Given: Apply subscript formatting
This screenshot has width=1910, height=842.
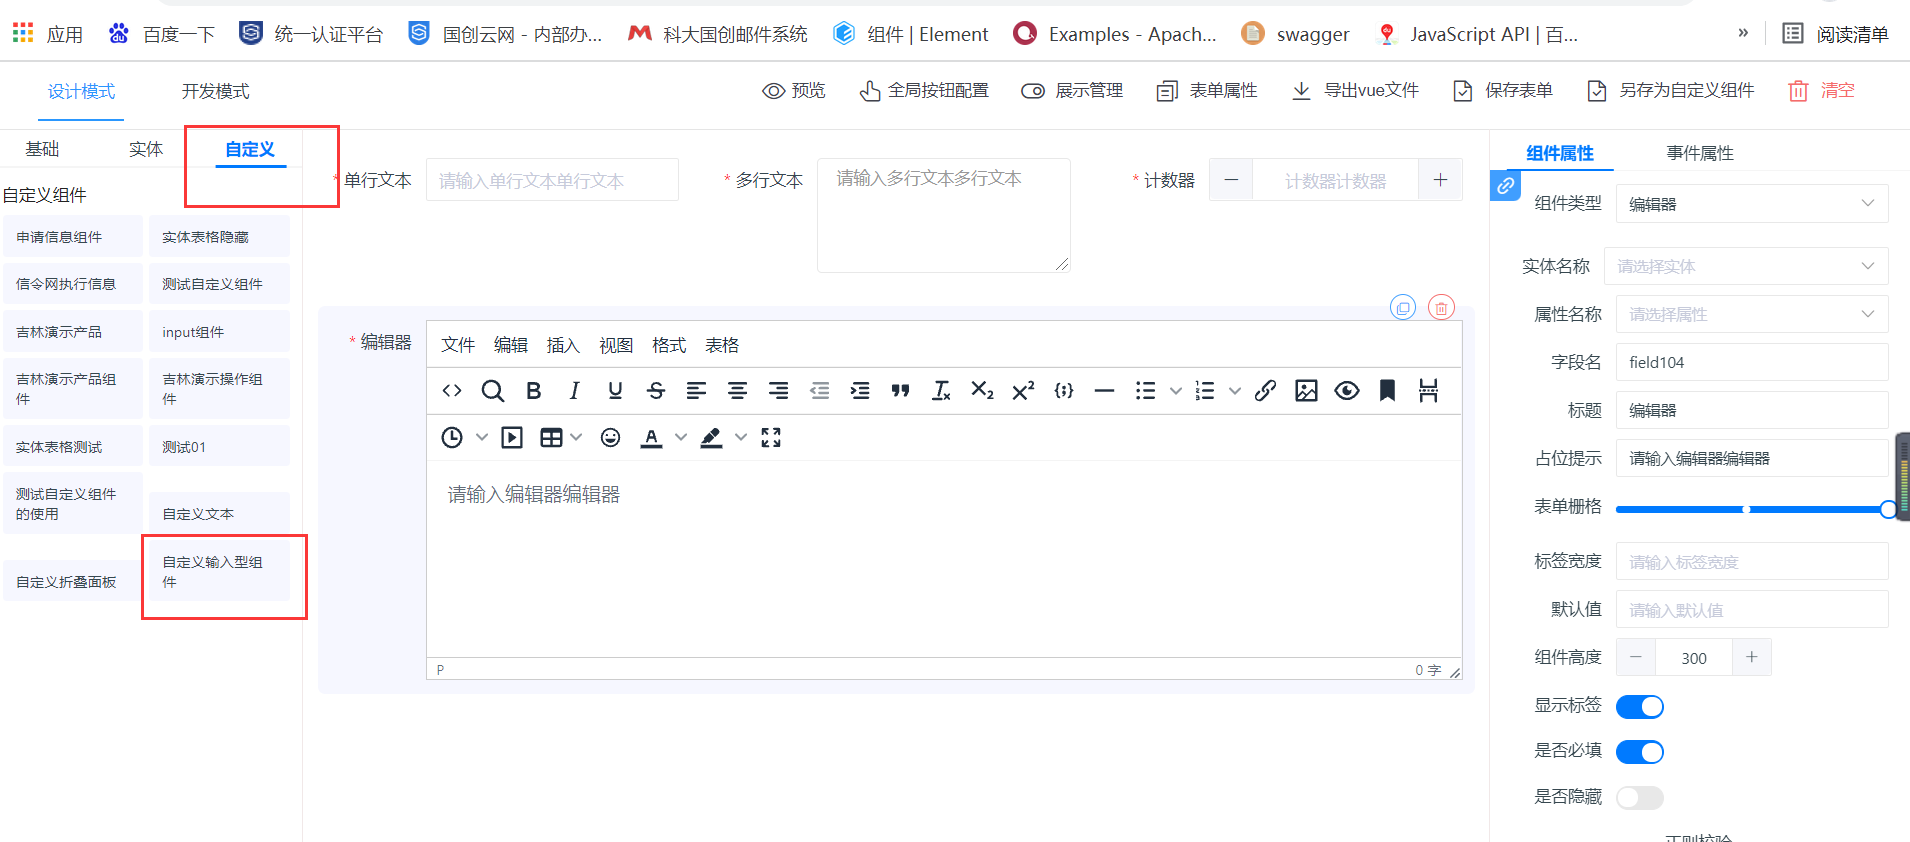Looking at the screenshot, I should click(982, 391).
